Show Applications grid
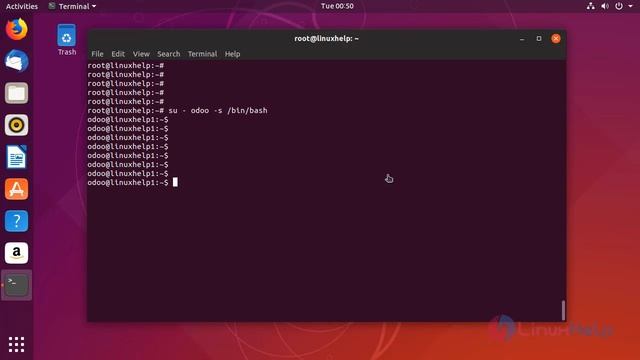The width and height of the screenshot is (640, 360). [16, 344]
